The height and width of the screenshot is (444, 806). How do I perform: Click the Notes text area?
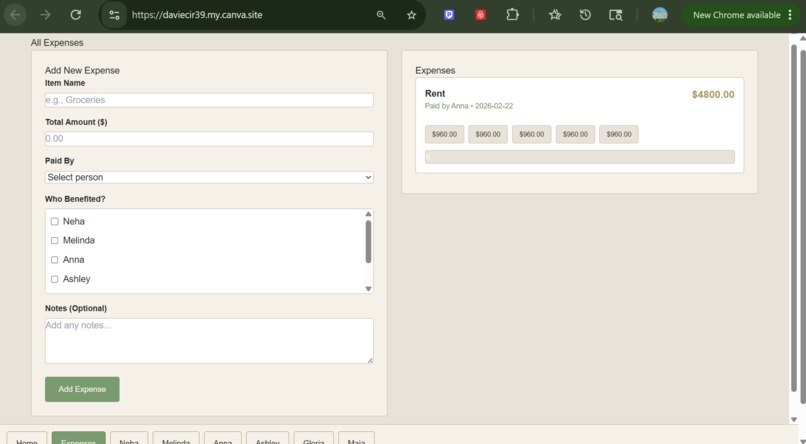[209, 341]
